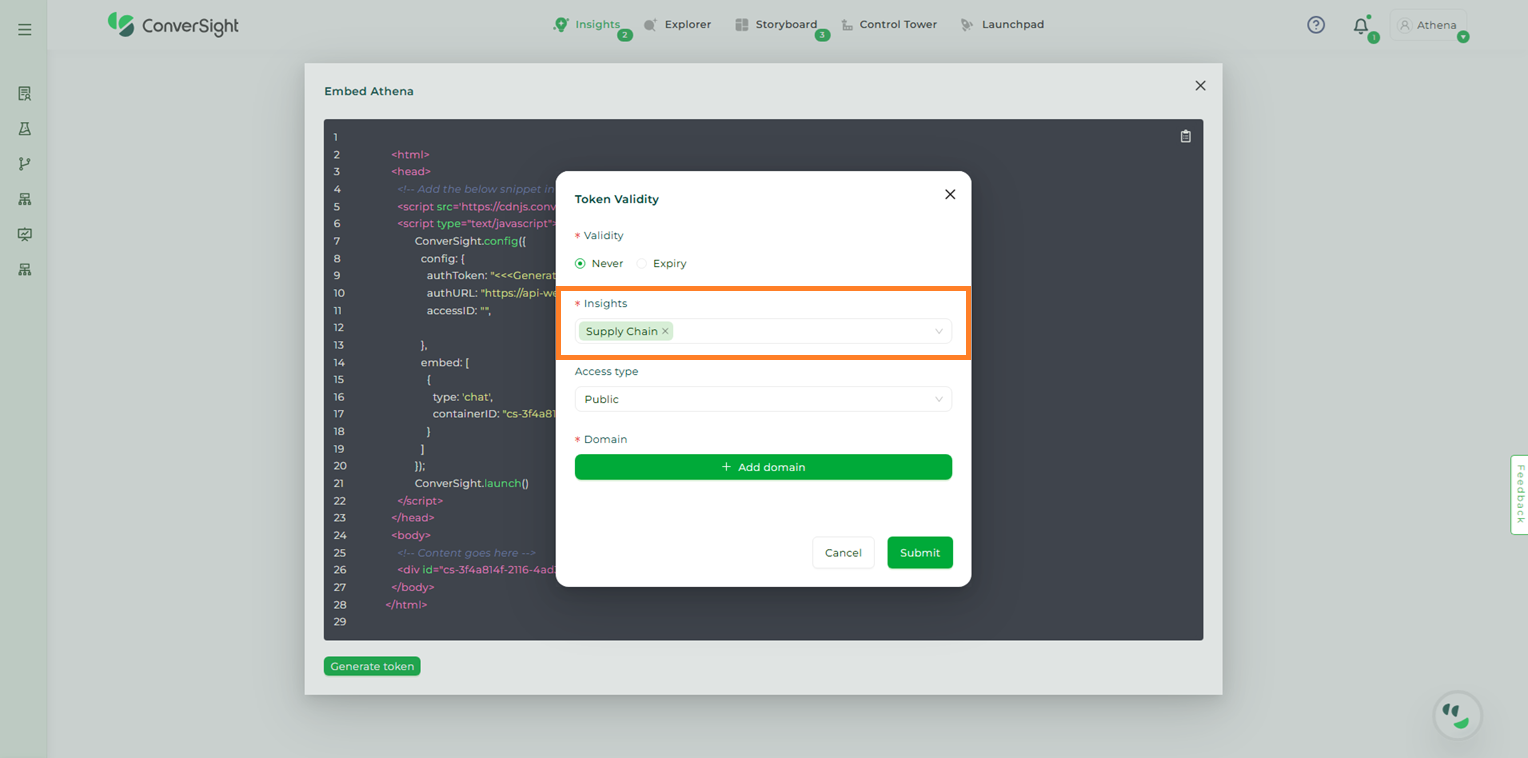The image size is (1528, 758).
Task: Open the notifications bell icon
Action: pyautogui.click(x=1361, y=26)
